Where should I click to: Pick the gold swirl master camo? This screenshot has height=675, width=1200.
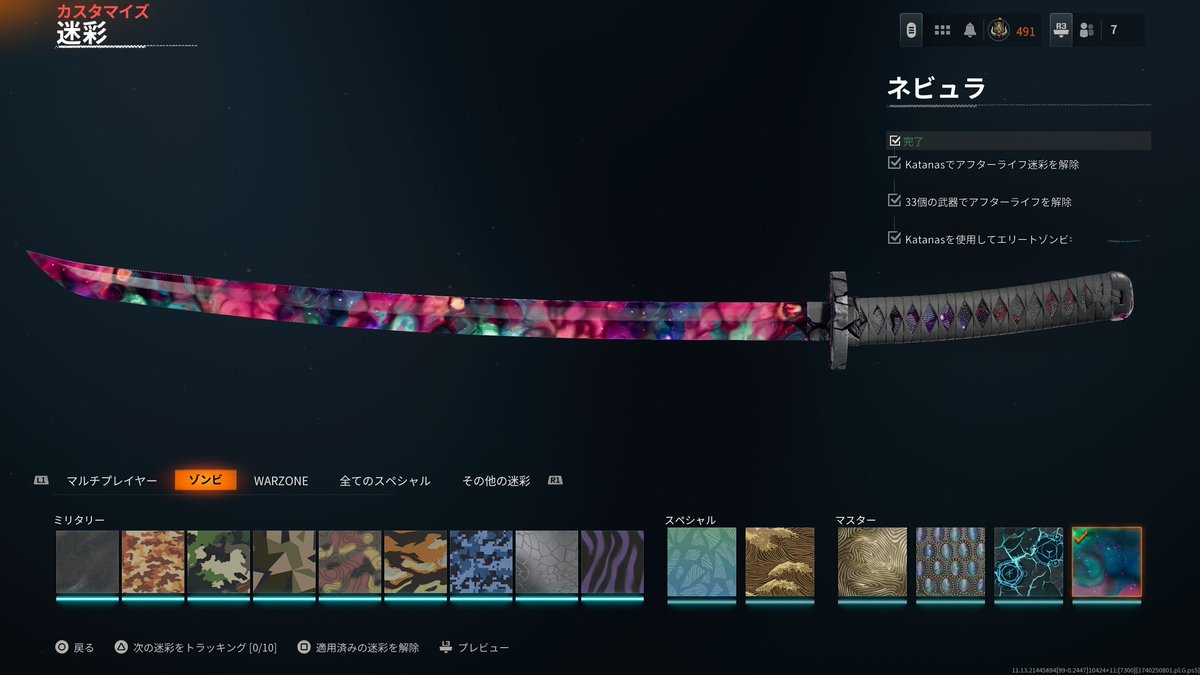(x=872, y=562)
